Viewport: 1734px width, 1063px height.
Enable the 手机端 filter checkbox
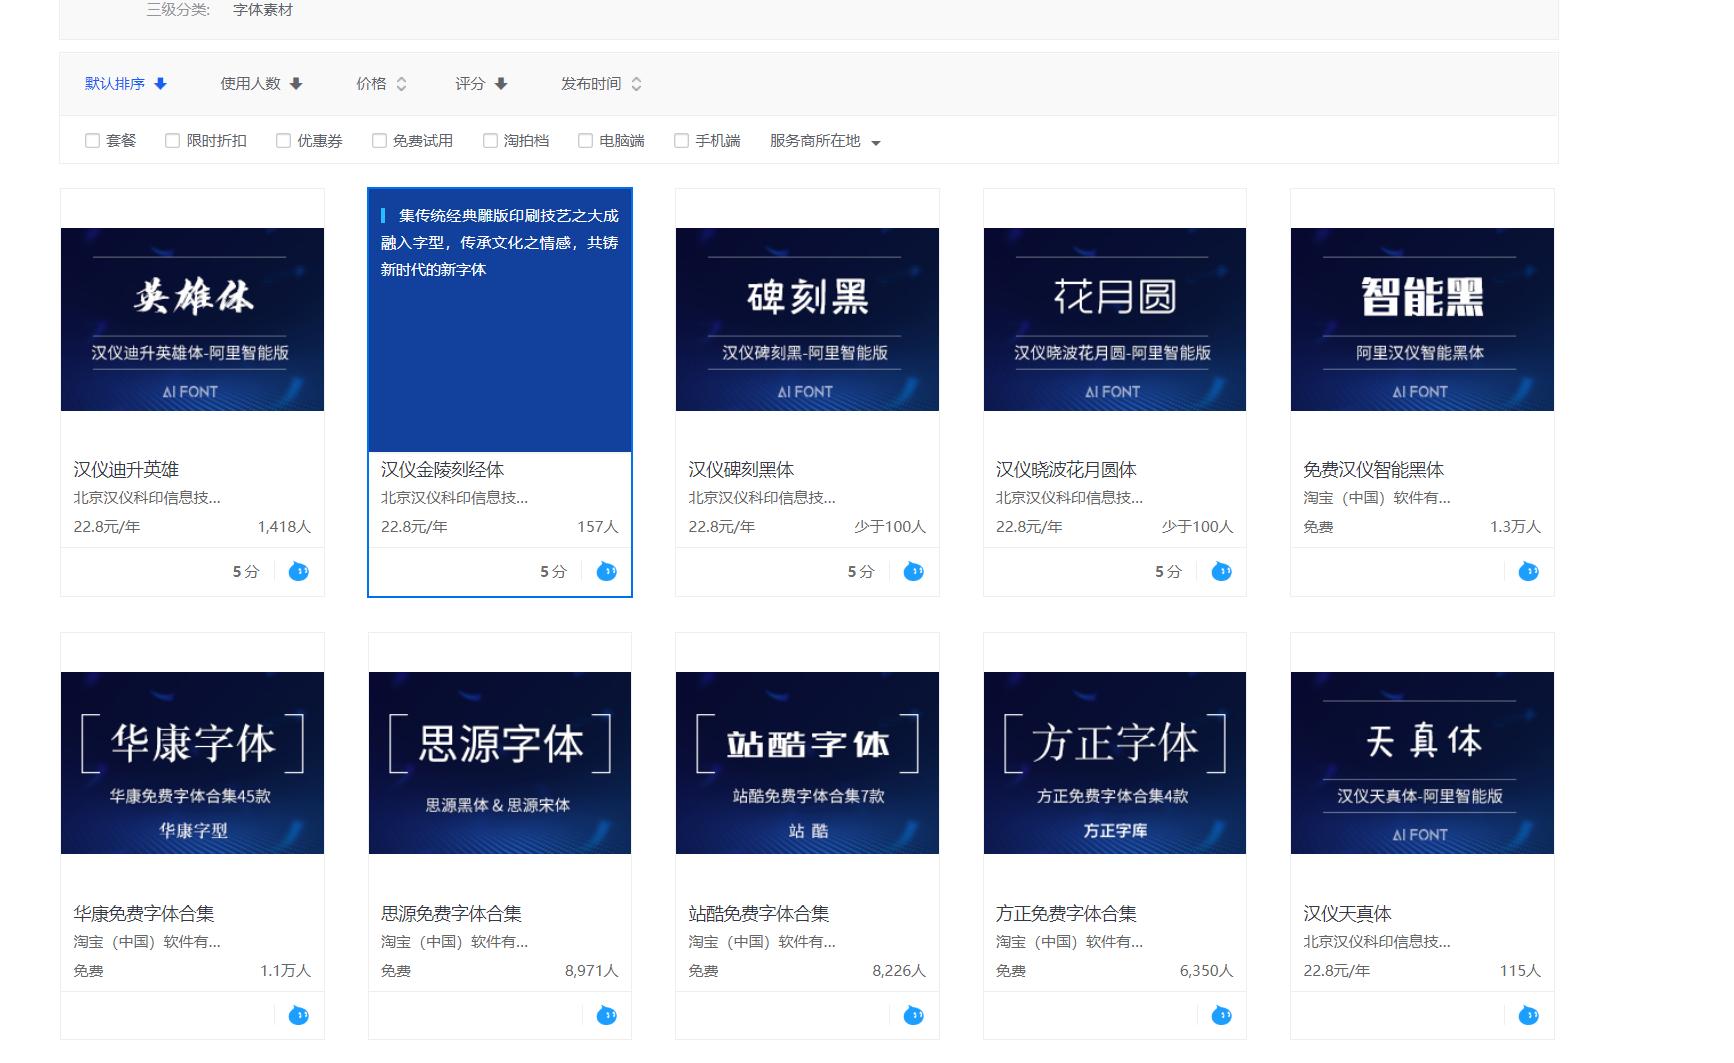[x=682, y=140]
